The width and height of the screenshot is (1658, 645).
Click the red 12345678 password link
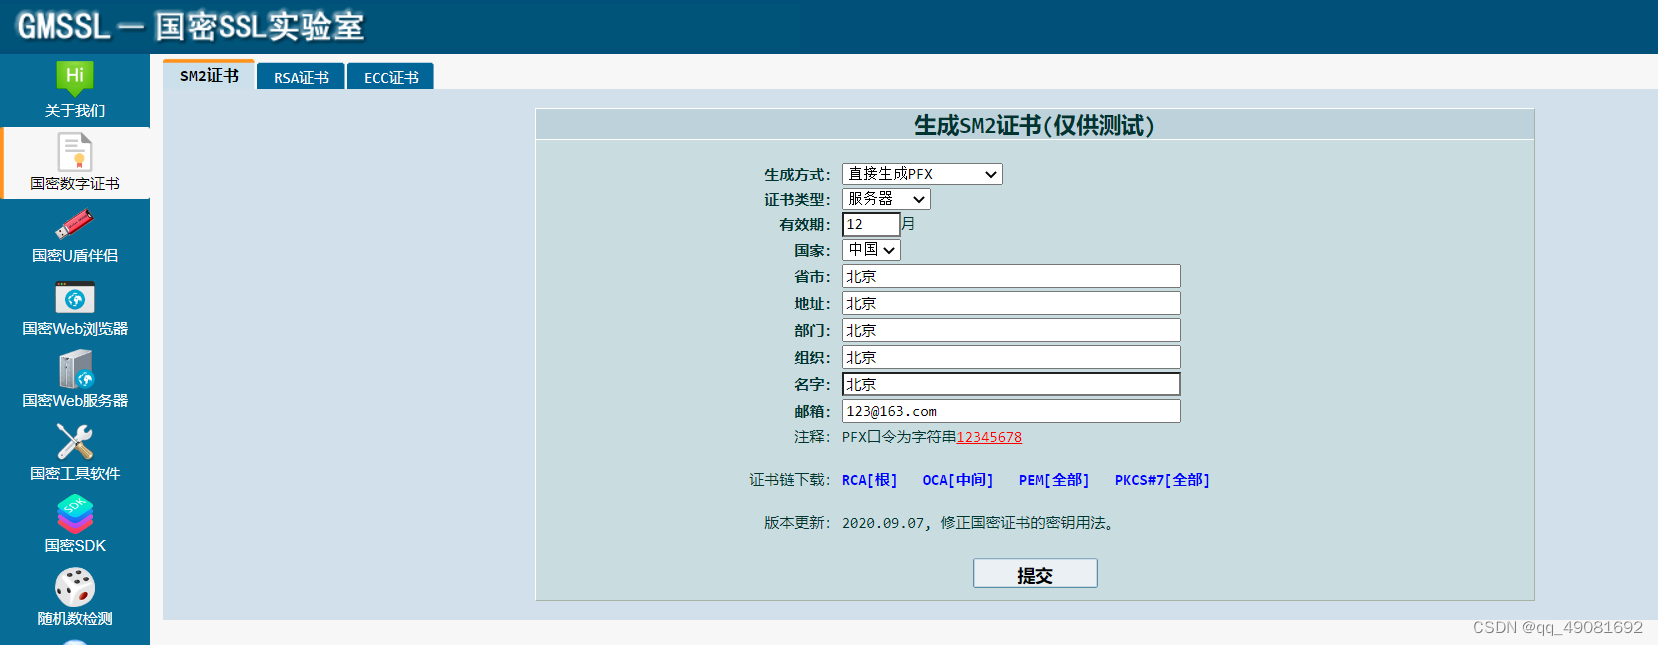coord(989,437)
